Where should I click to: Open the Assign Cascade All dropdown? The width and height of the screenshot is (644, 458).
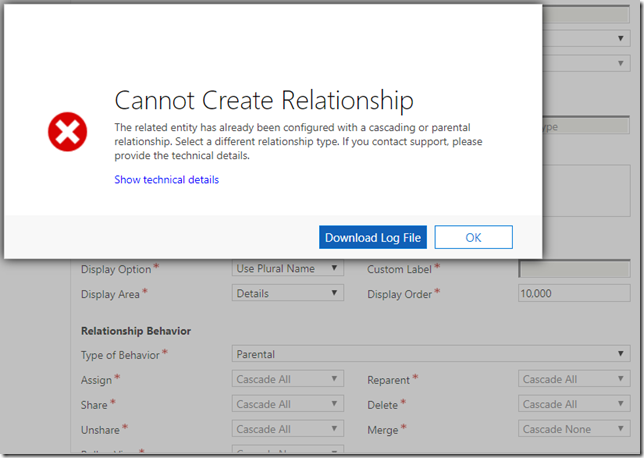(x=288, y=379)
